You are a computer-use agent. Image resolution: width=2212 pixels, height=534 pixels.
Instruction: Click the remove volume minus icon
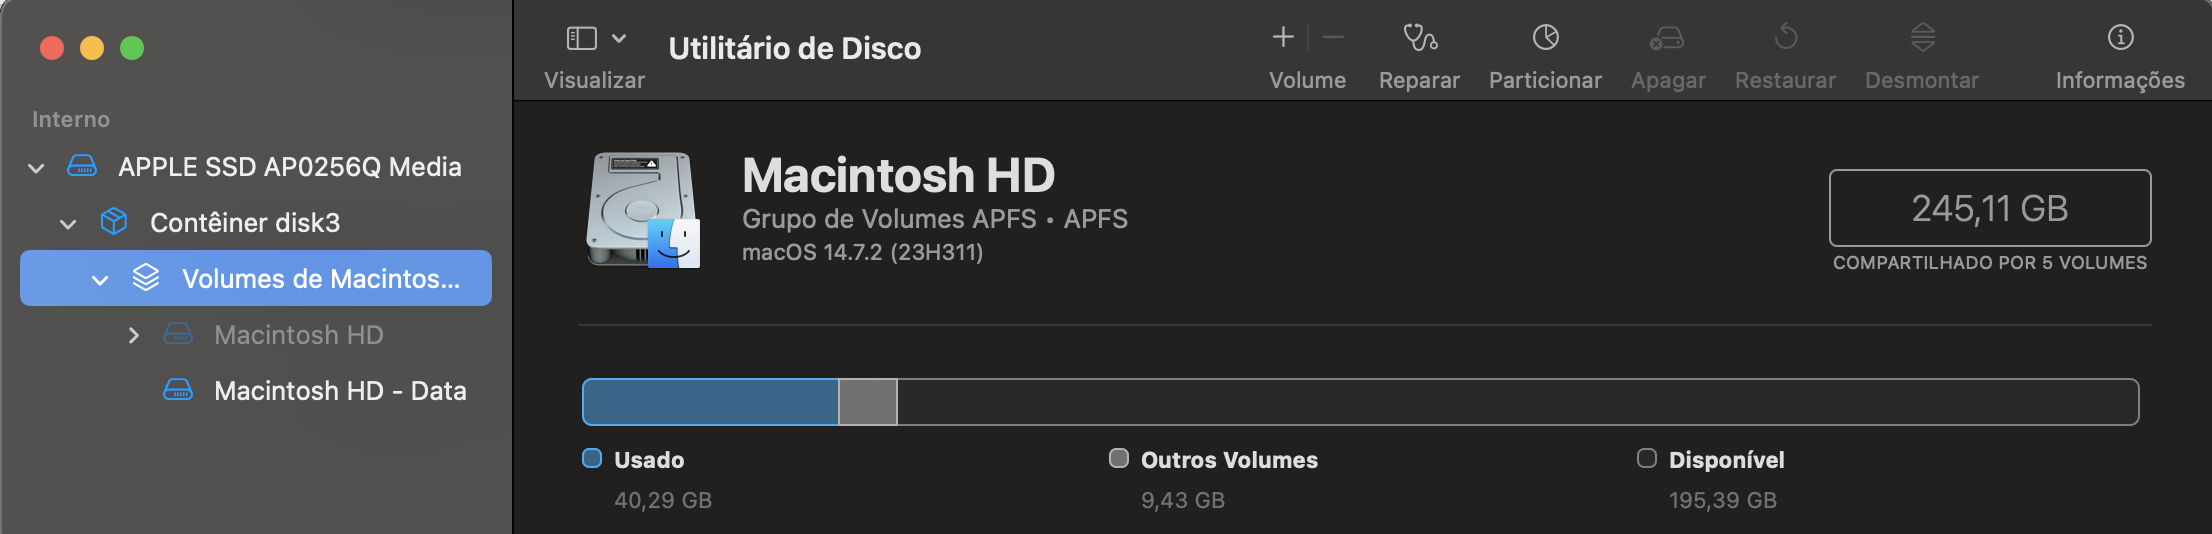tap(1333, 38)
